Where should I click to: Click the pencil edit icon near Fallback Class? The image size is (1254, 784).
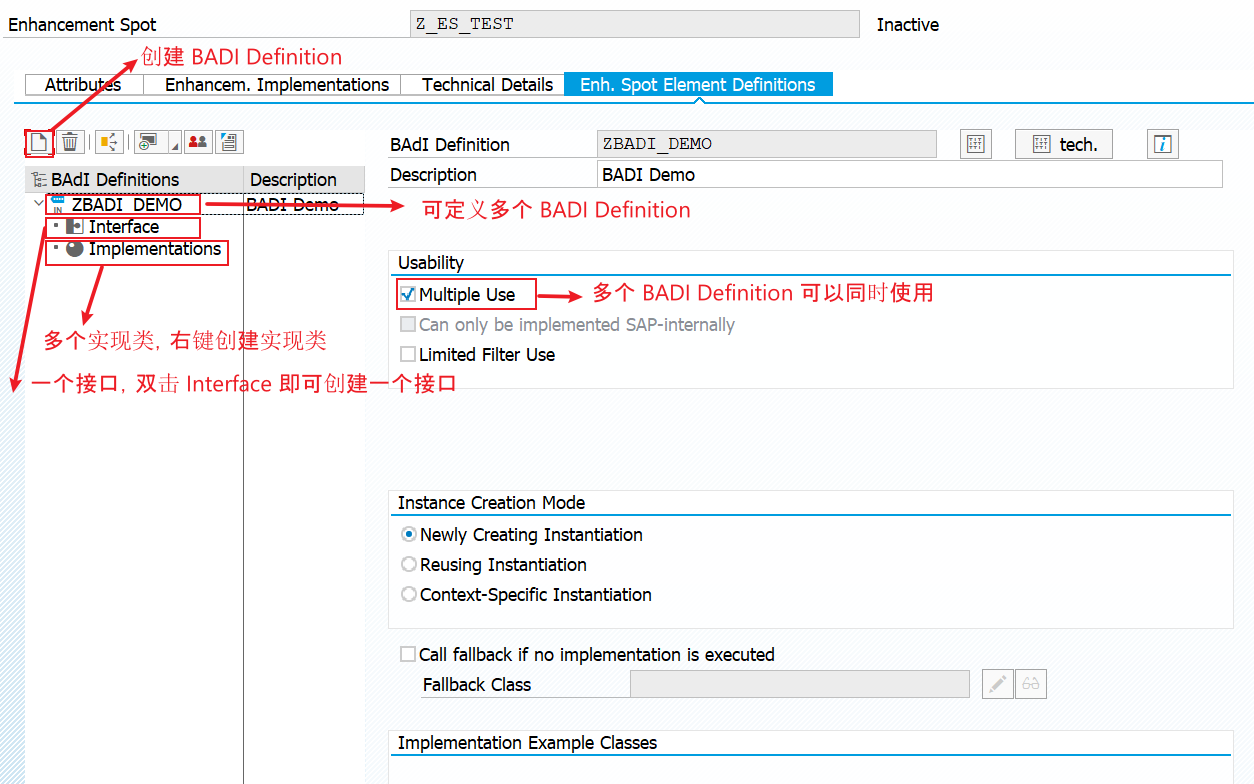(x=998, y=684)
